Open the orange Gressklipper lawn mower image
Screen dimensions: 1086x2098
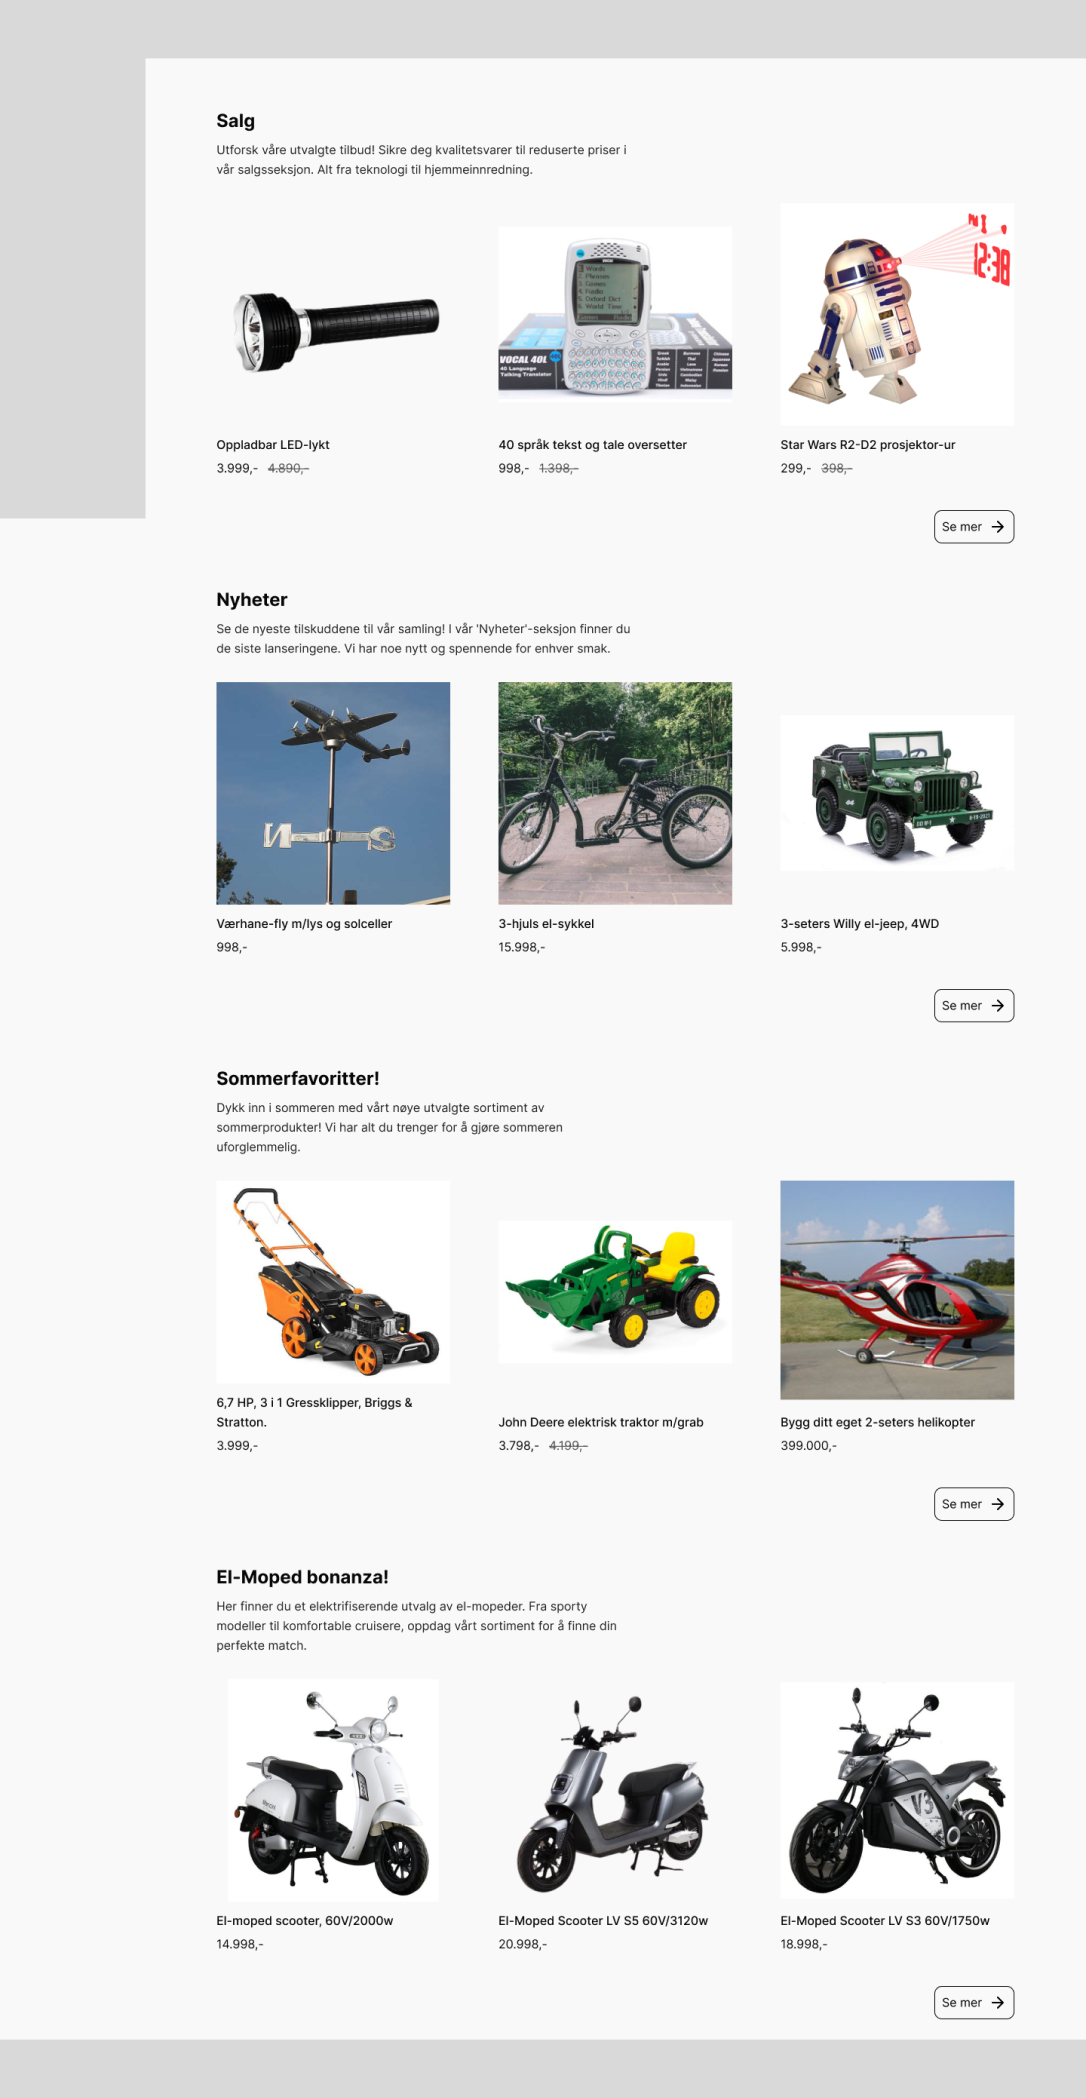pyautogui.click(x=333, y=1282)
